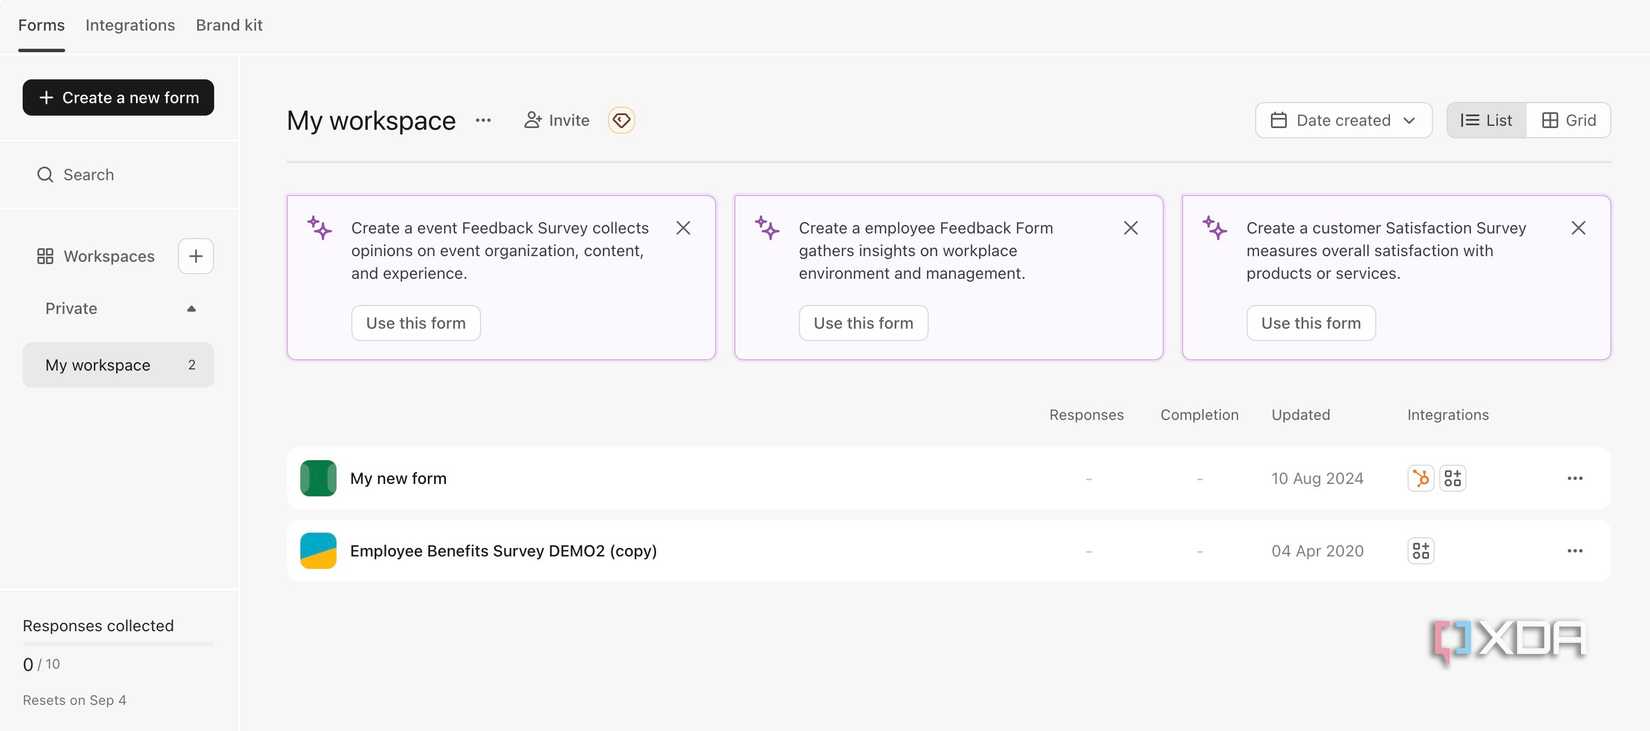Open the Date created sort dropdown

pyautogui.click(x=1343, y=120)
